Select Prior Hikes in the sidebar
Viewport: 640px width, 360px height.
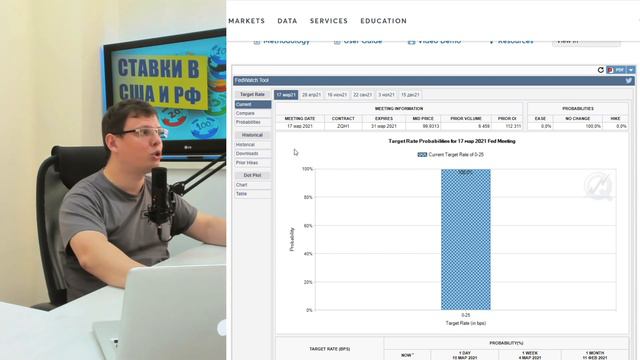tap(253, 163)
